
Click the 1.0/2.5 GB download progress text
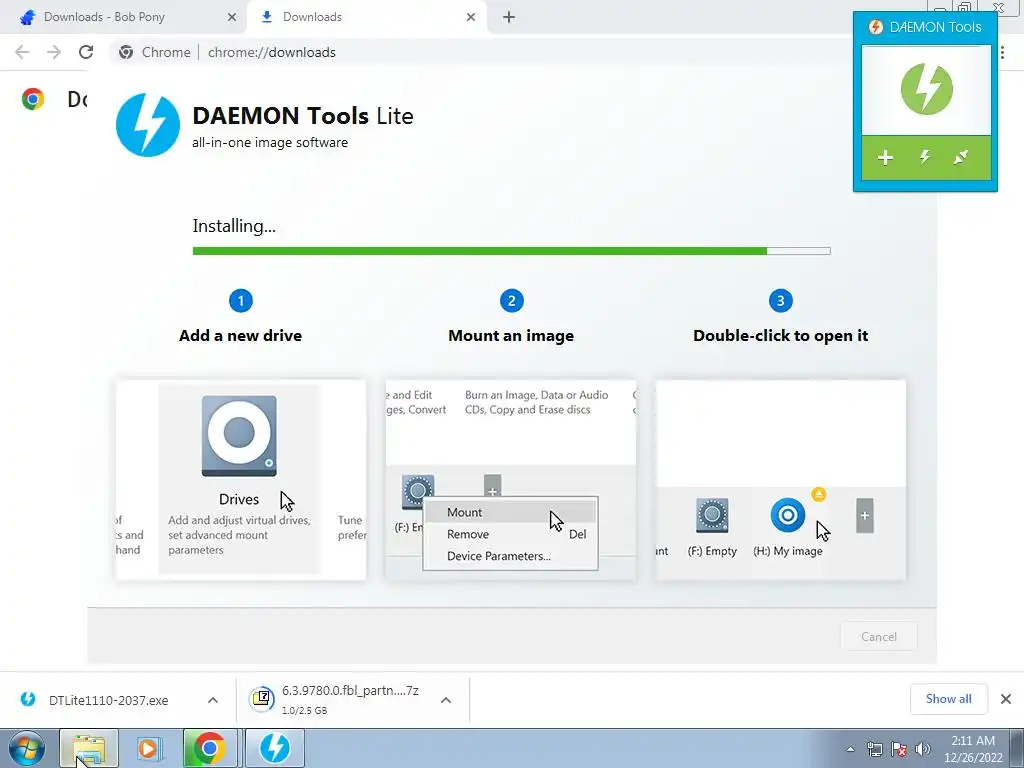point(304,710)
